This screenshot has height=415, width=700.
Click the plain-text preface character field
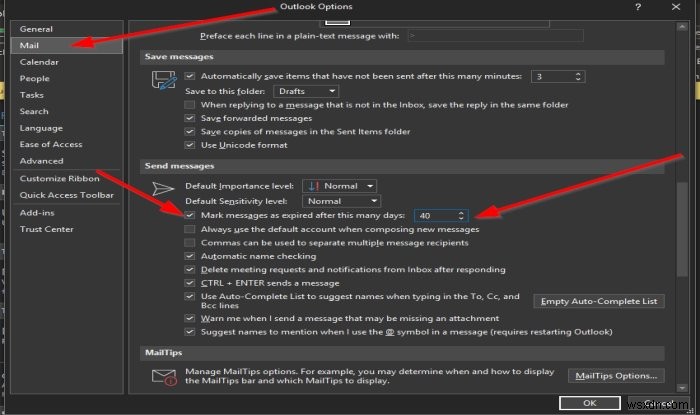[x=495, y=36]
